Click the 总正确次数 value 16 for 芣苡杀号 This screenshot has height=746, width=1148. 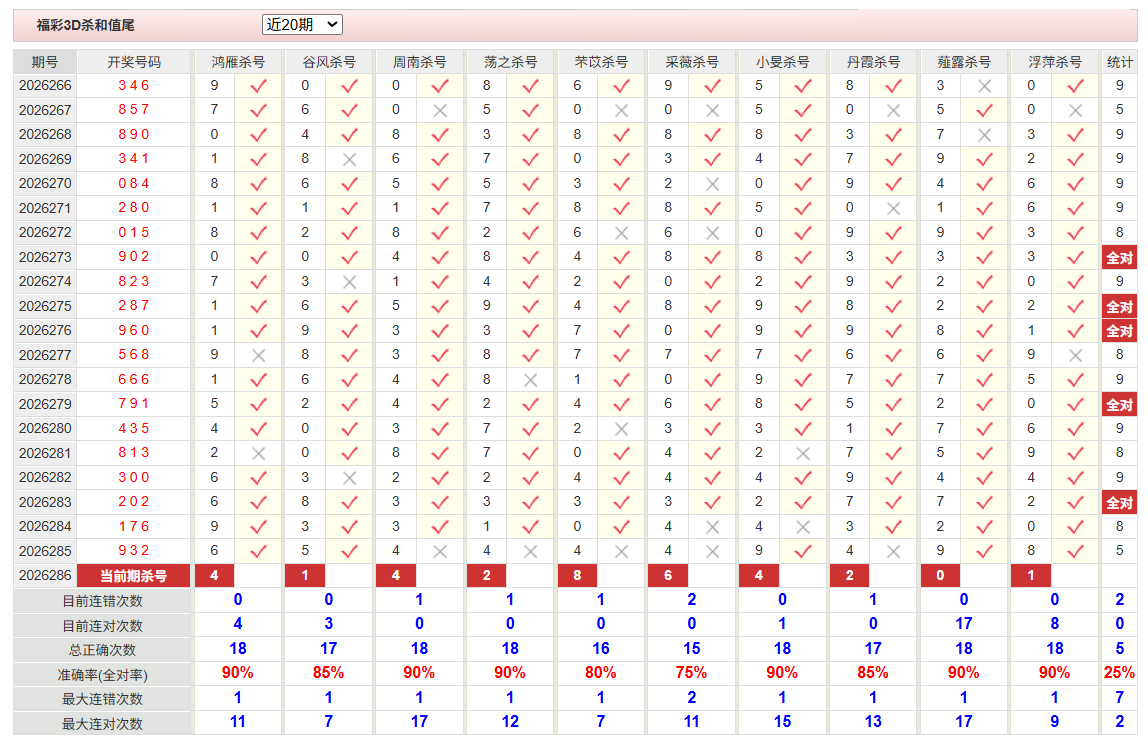pos(600,649)
